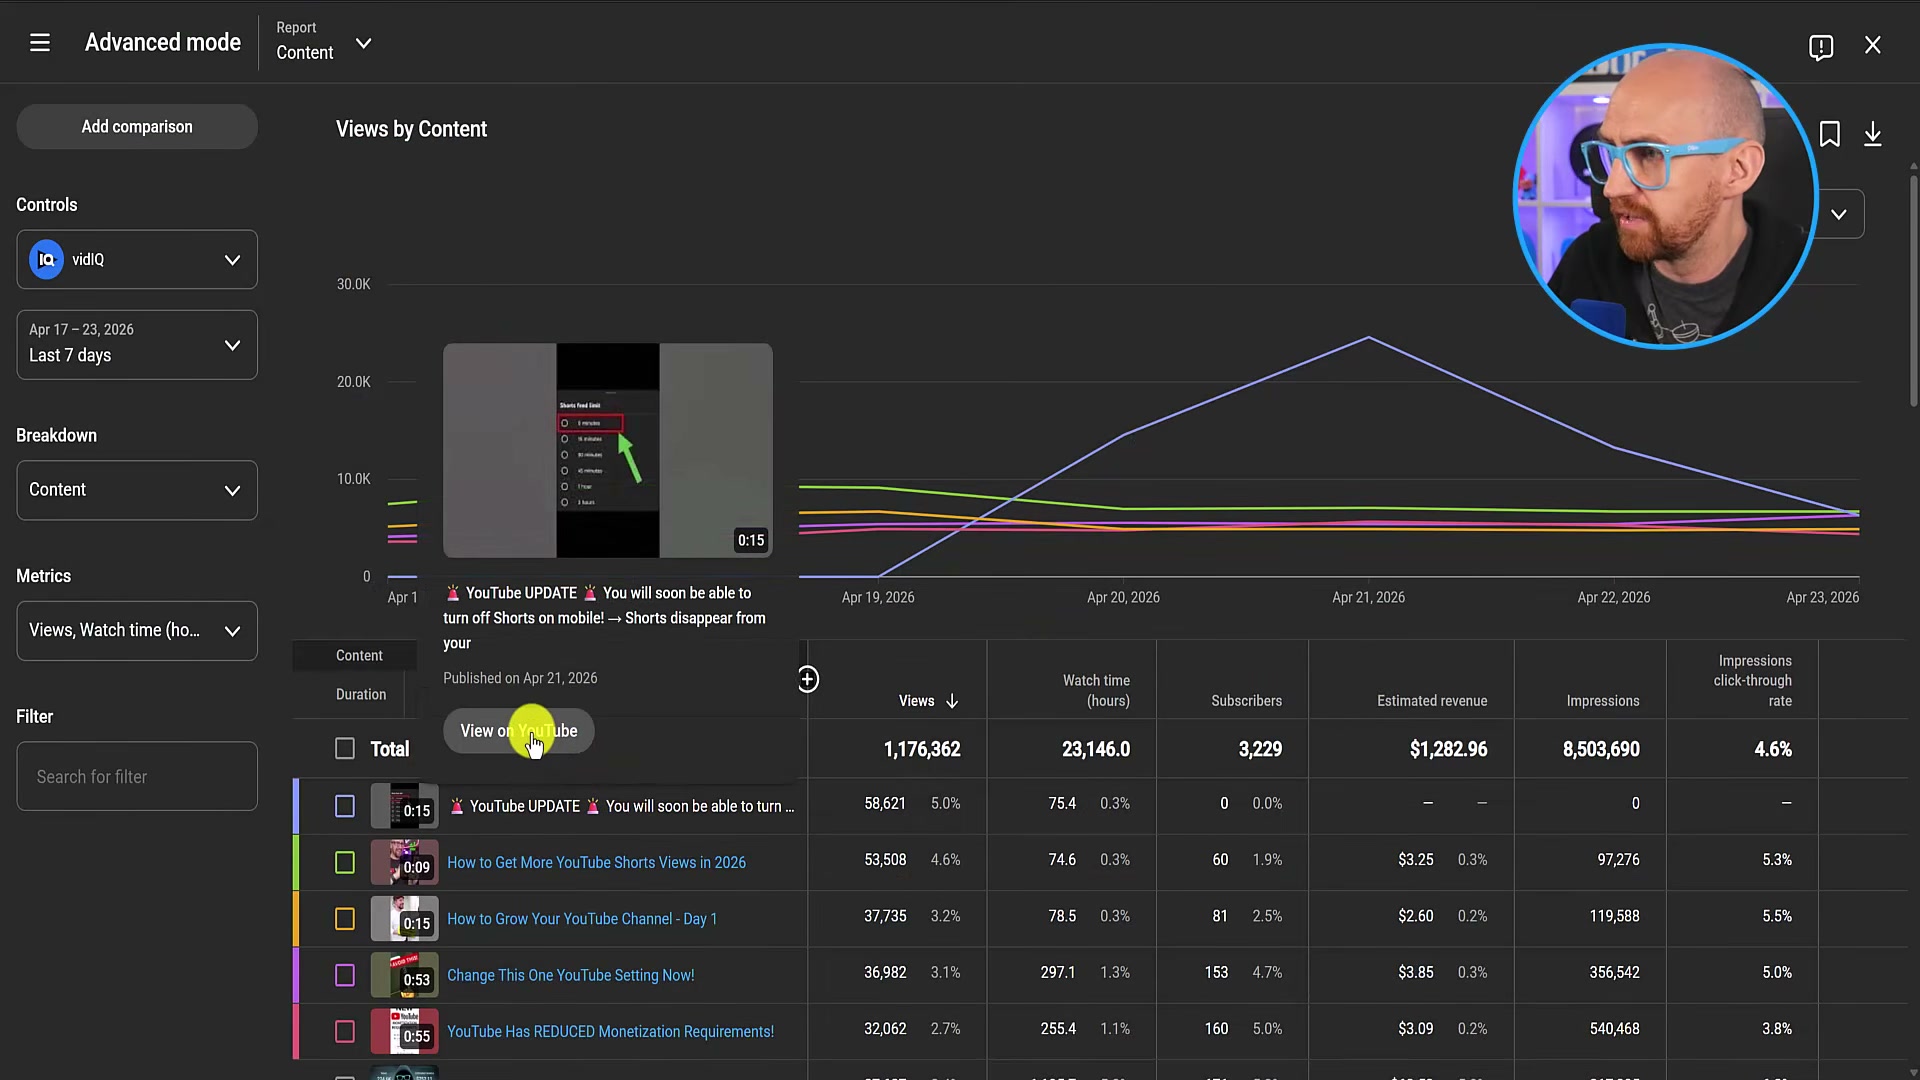Open the Report Content dropdown
Image resolution: width=1920 pixels, height=1080 pixels.
[x=324, y=42]
